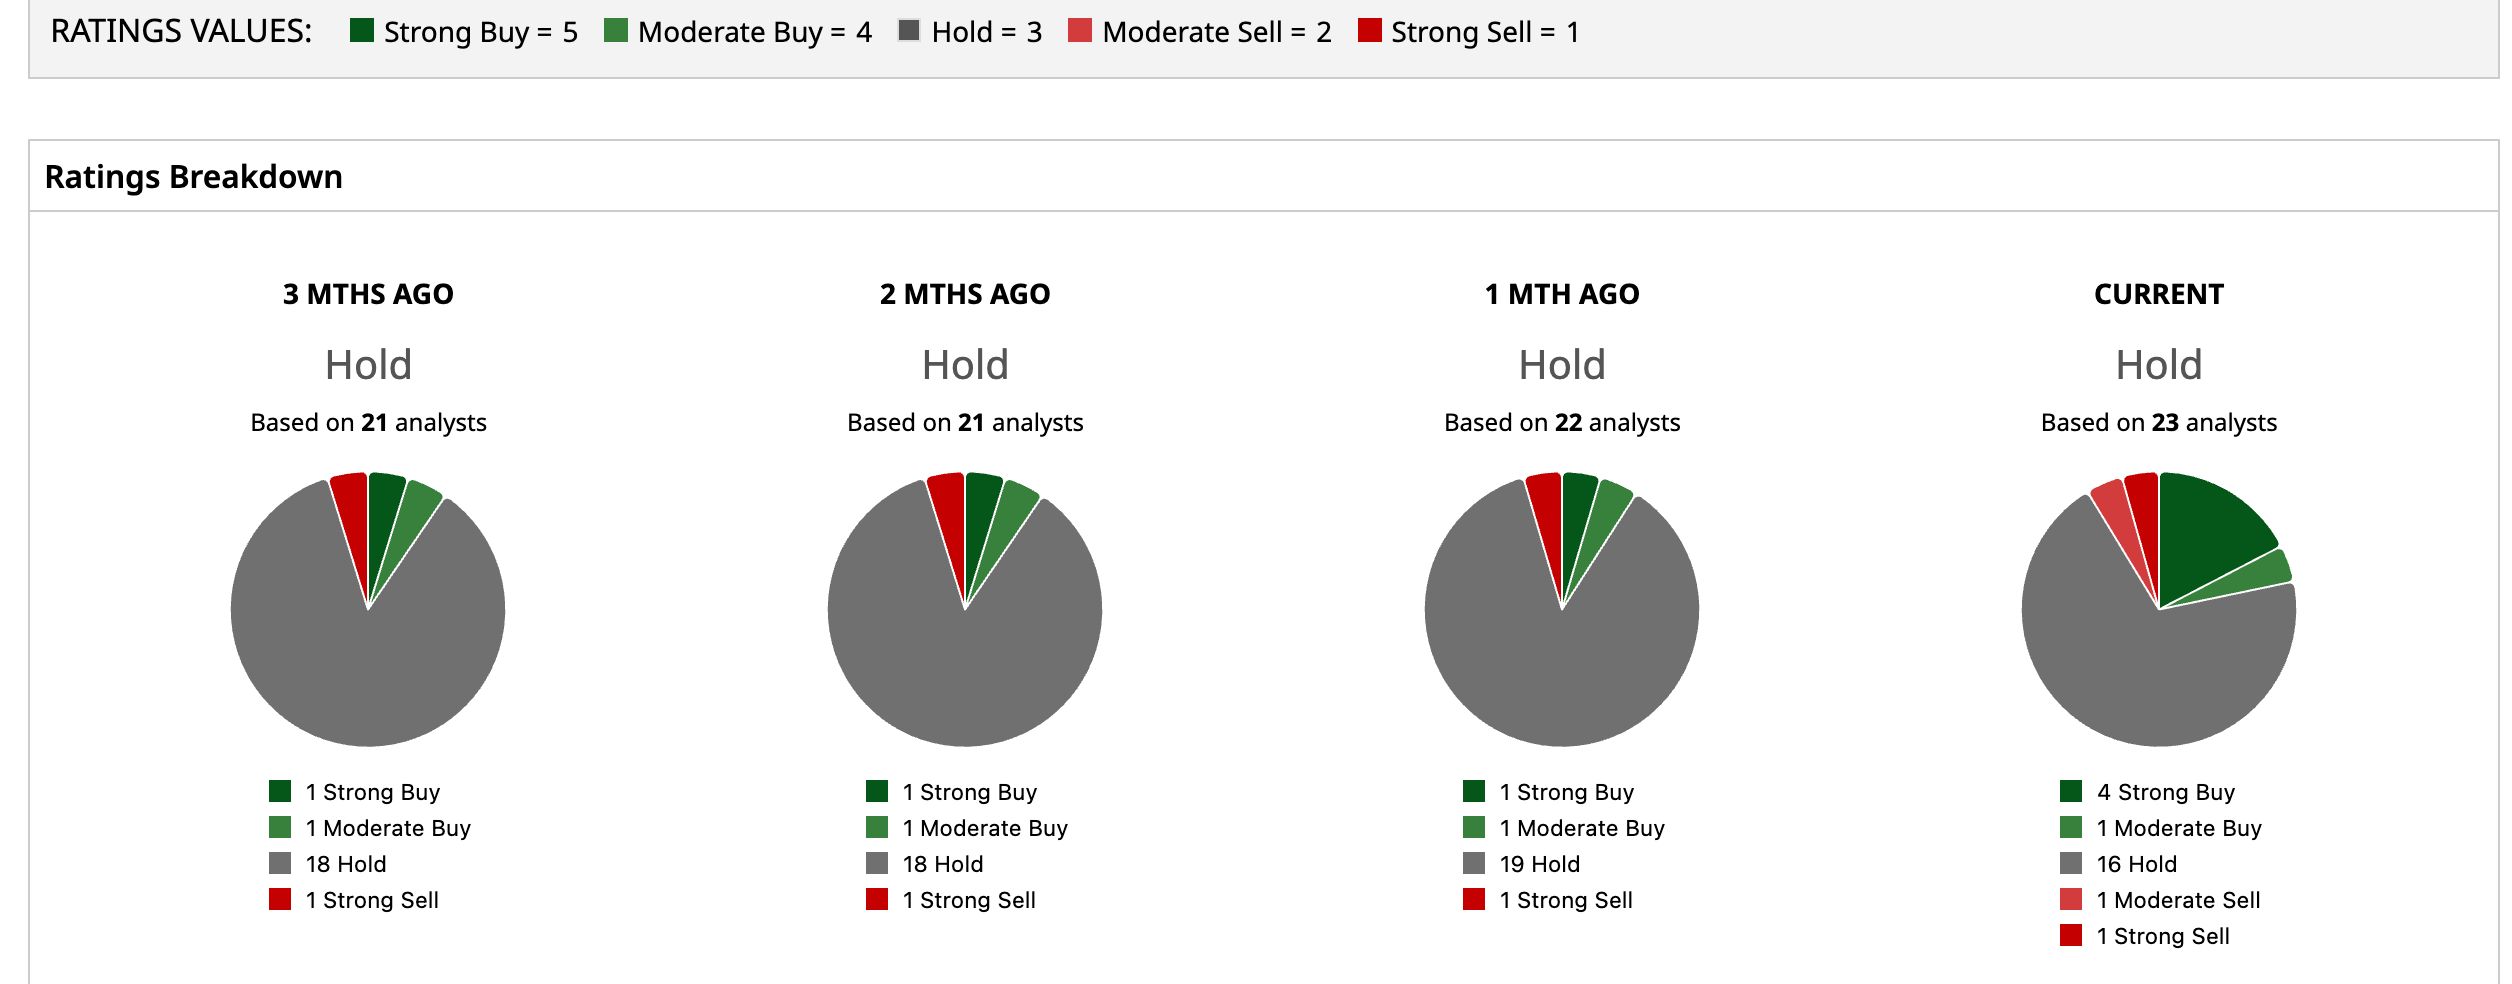
Task: Click the gray Hold key square at top
Action: 909,30
